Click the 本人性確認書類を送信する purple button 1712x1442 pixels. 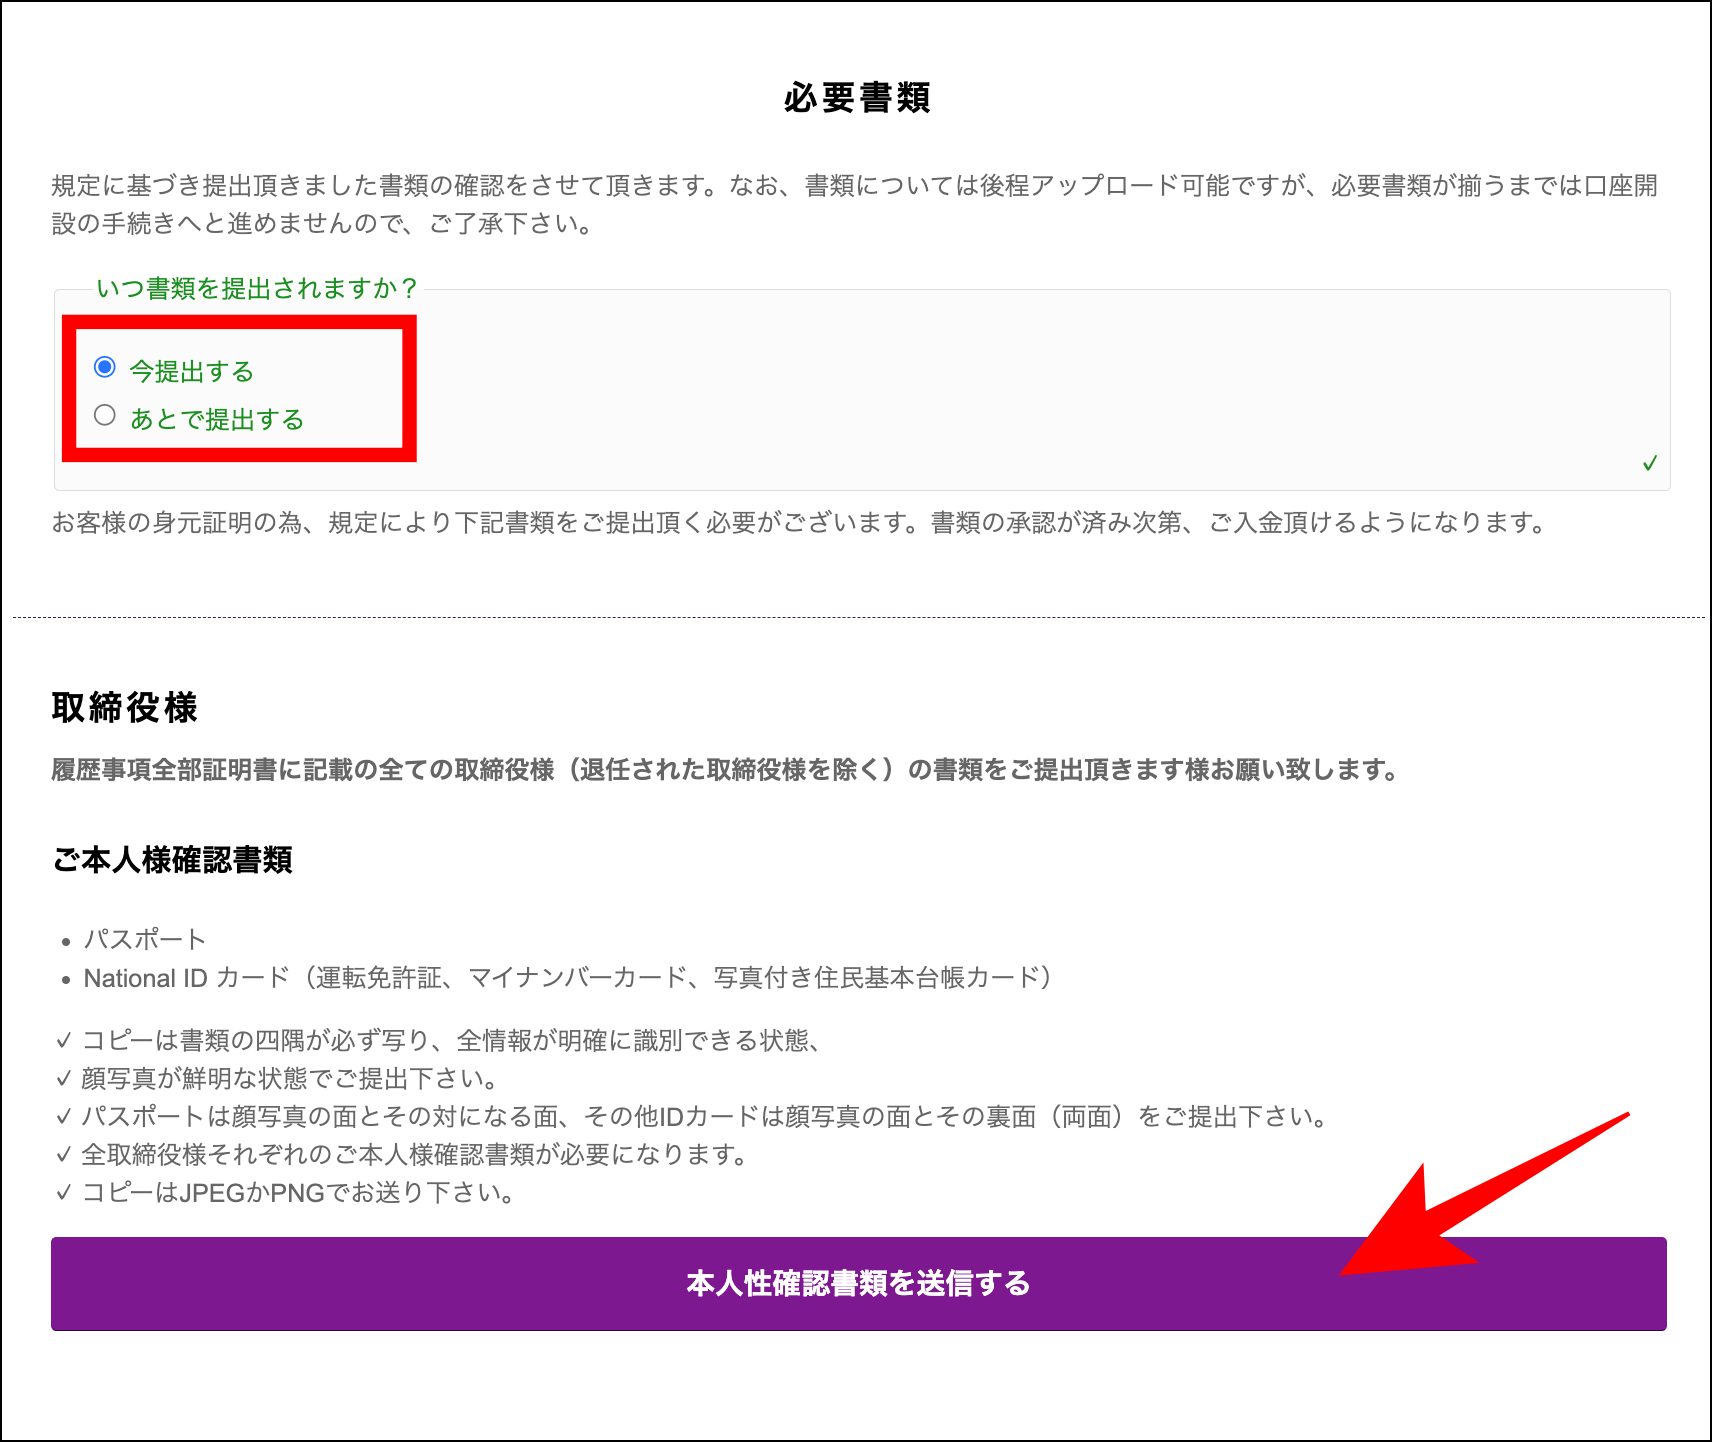point(856,1285)
